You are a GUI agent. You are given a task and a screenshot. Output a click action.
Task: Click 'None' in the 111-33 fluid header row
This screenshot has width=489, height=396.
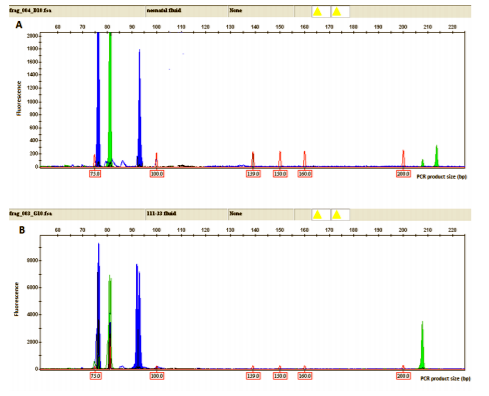click(x=235, y=213)
